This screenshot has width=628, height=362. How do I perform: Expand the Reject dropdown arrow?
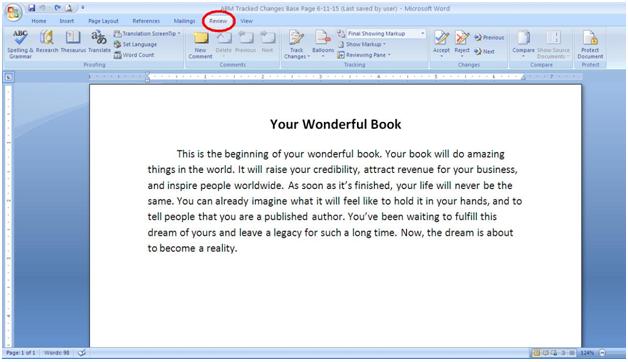pos(462,56)
